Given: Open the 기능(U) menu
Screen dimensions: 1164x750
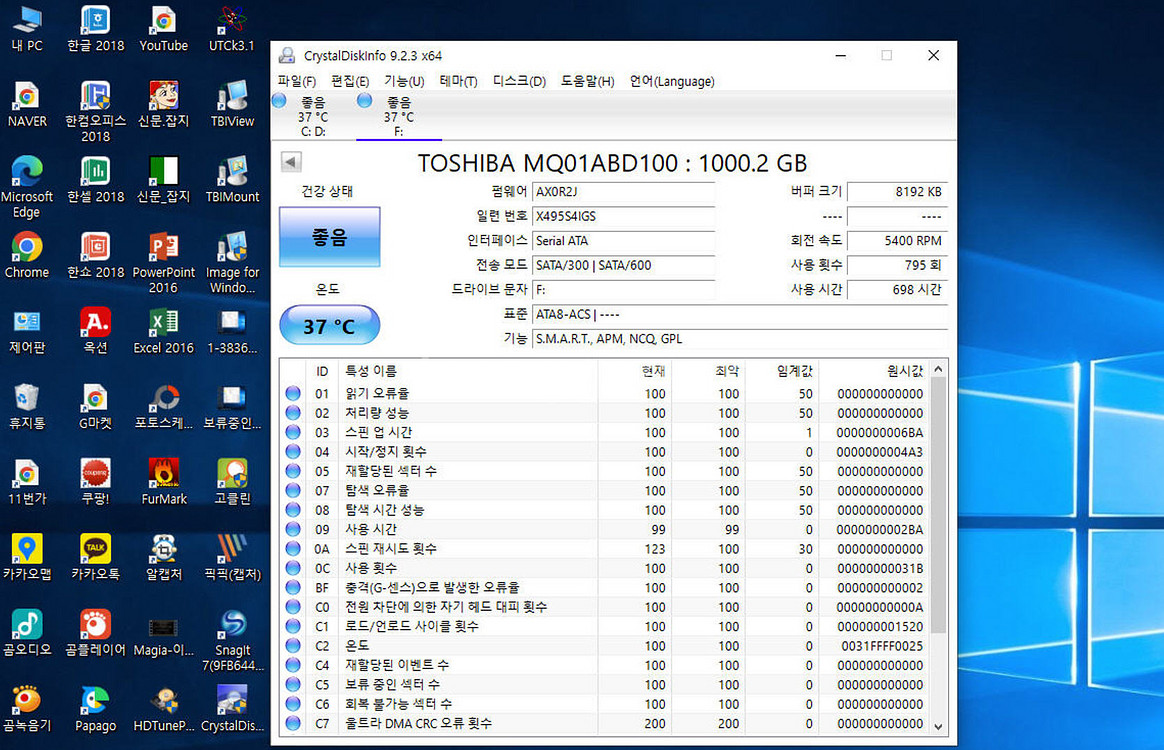Looking at the screenshot, I should point(404,81).
